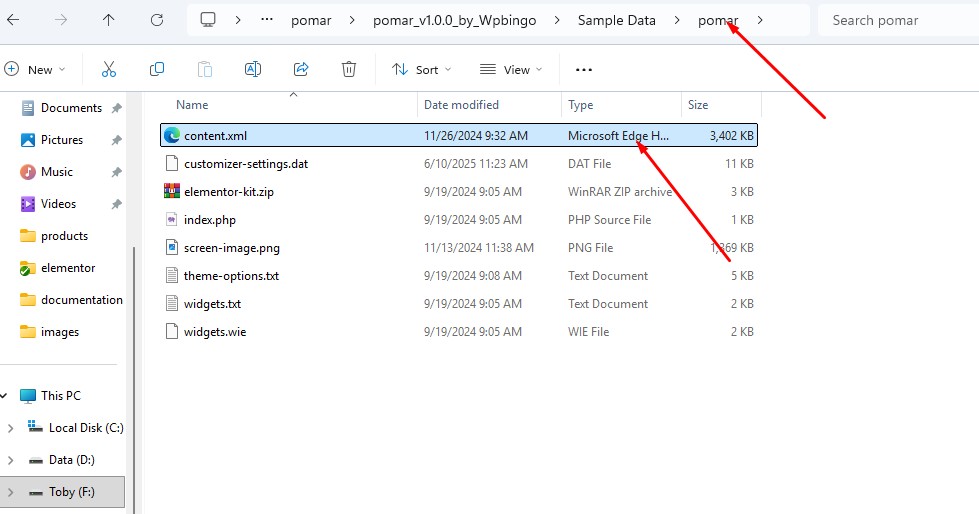The width and height of the screenshot is (979, 514).
Task: Navigate back with the left arrow
Action: click(x=13, y=20)
